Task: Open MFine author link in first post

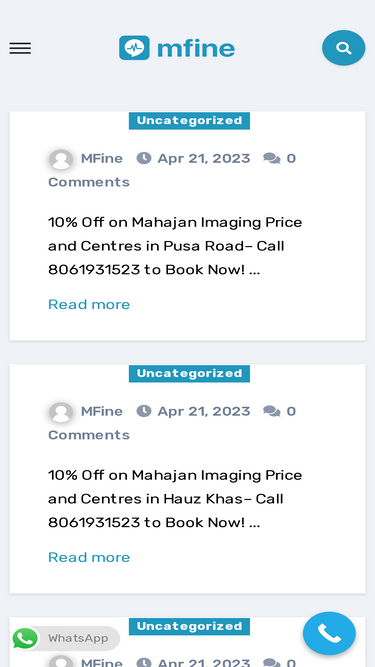Action: point(102,159)
